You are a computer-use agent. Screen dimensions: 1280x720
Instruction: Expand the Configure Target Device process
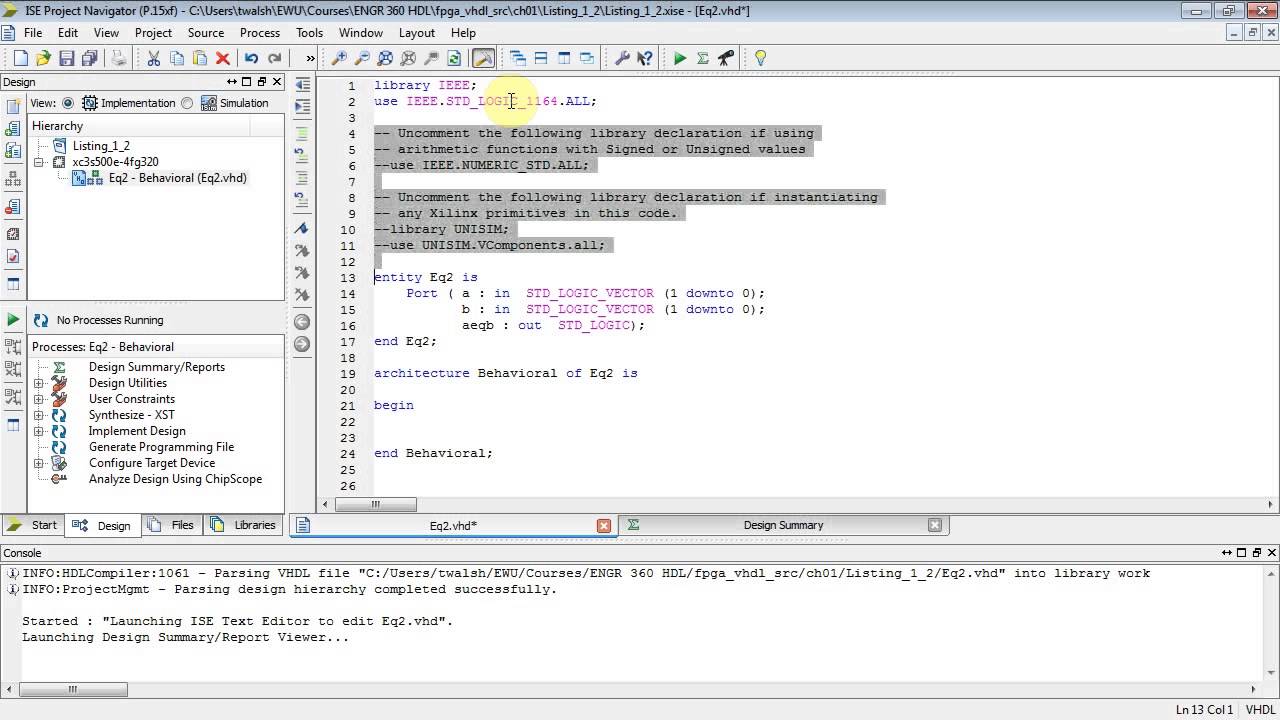coord(39,463)
